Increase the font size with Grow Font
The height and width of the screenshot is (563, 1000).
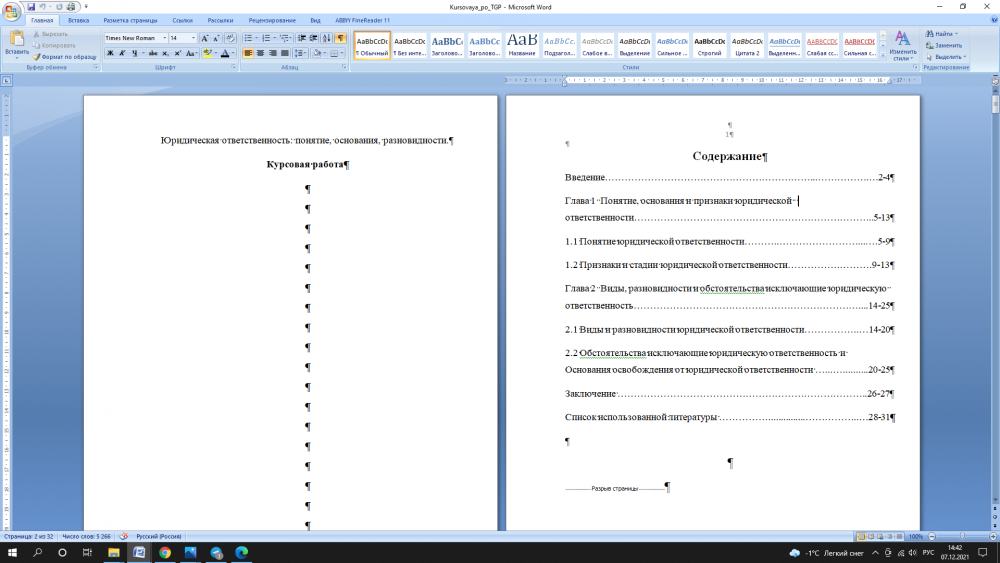(206, 38)
